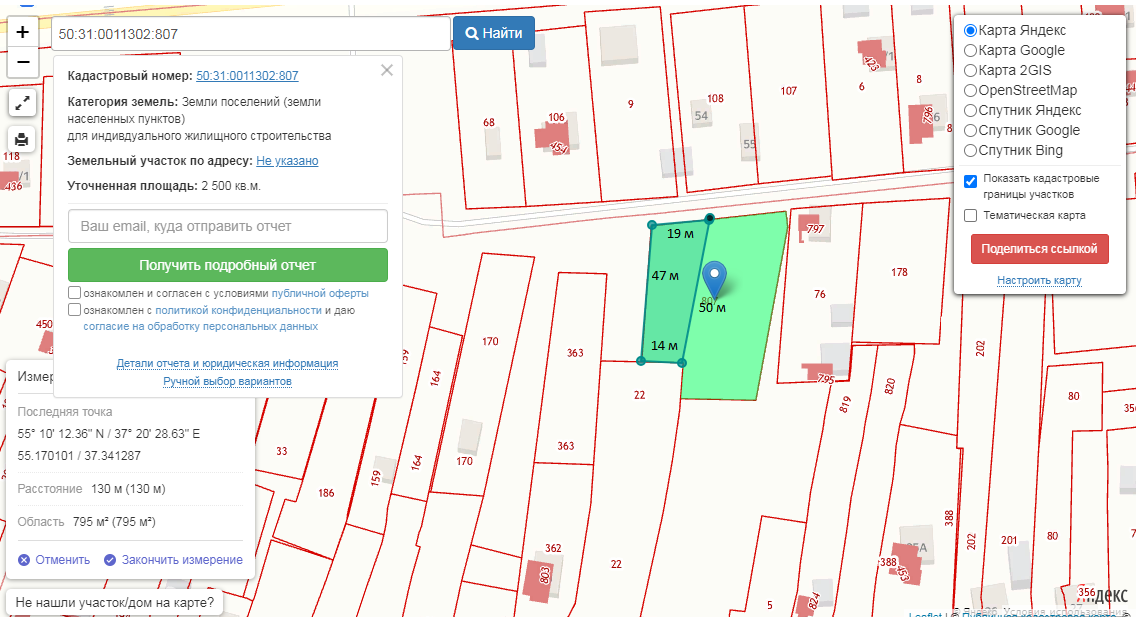The width and height of the screenshot is (1147, 617).
Task: Enable the Тематическая карта checkbox
Action: (x=970, y=215)
